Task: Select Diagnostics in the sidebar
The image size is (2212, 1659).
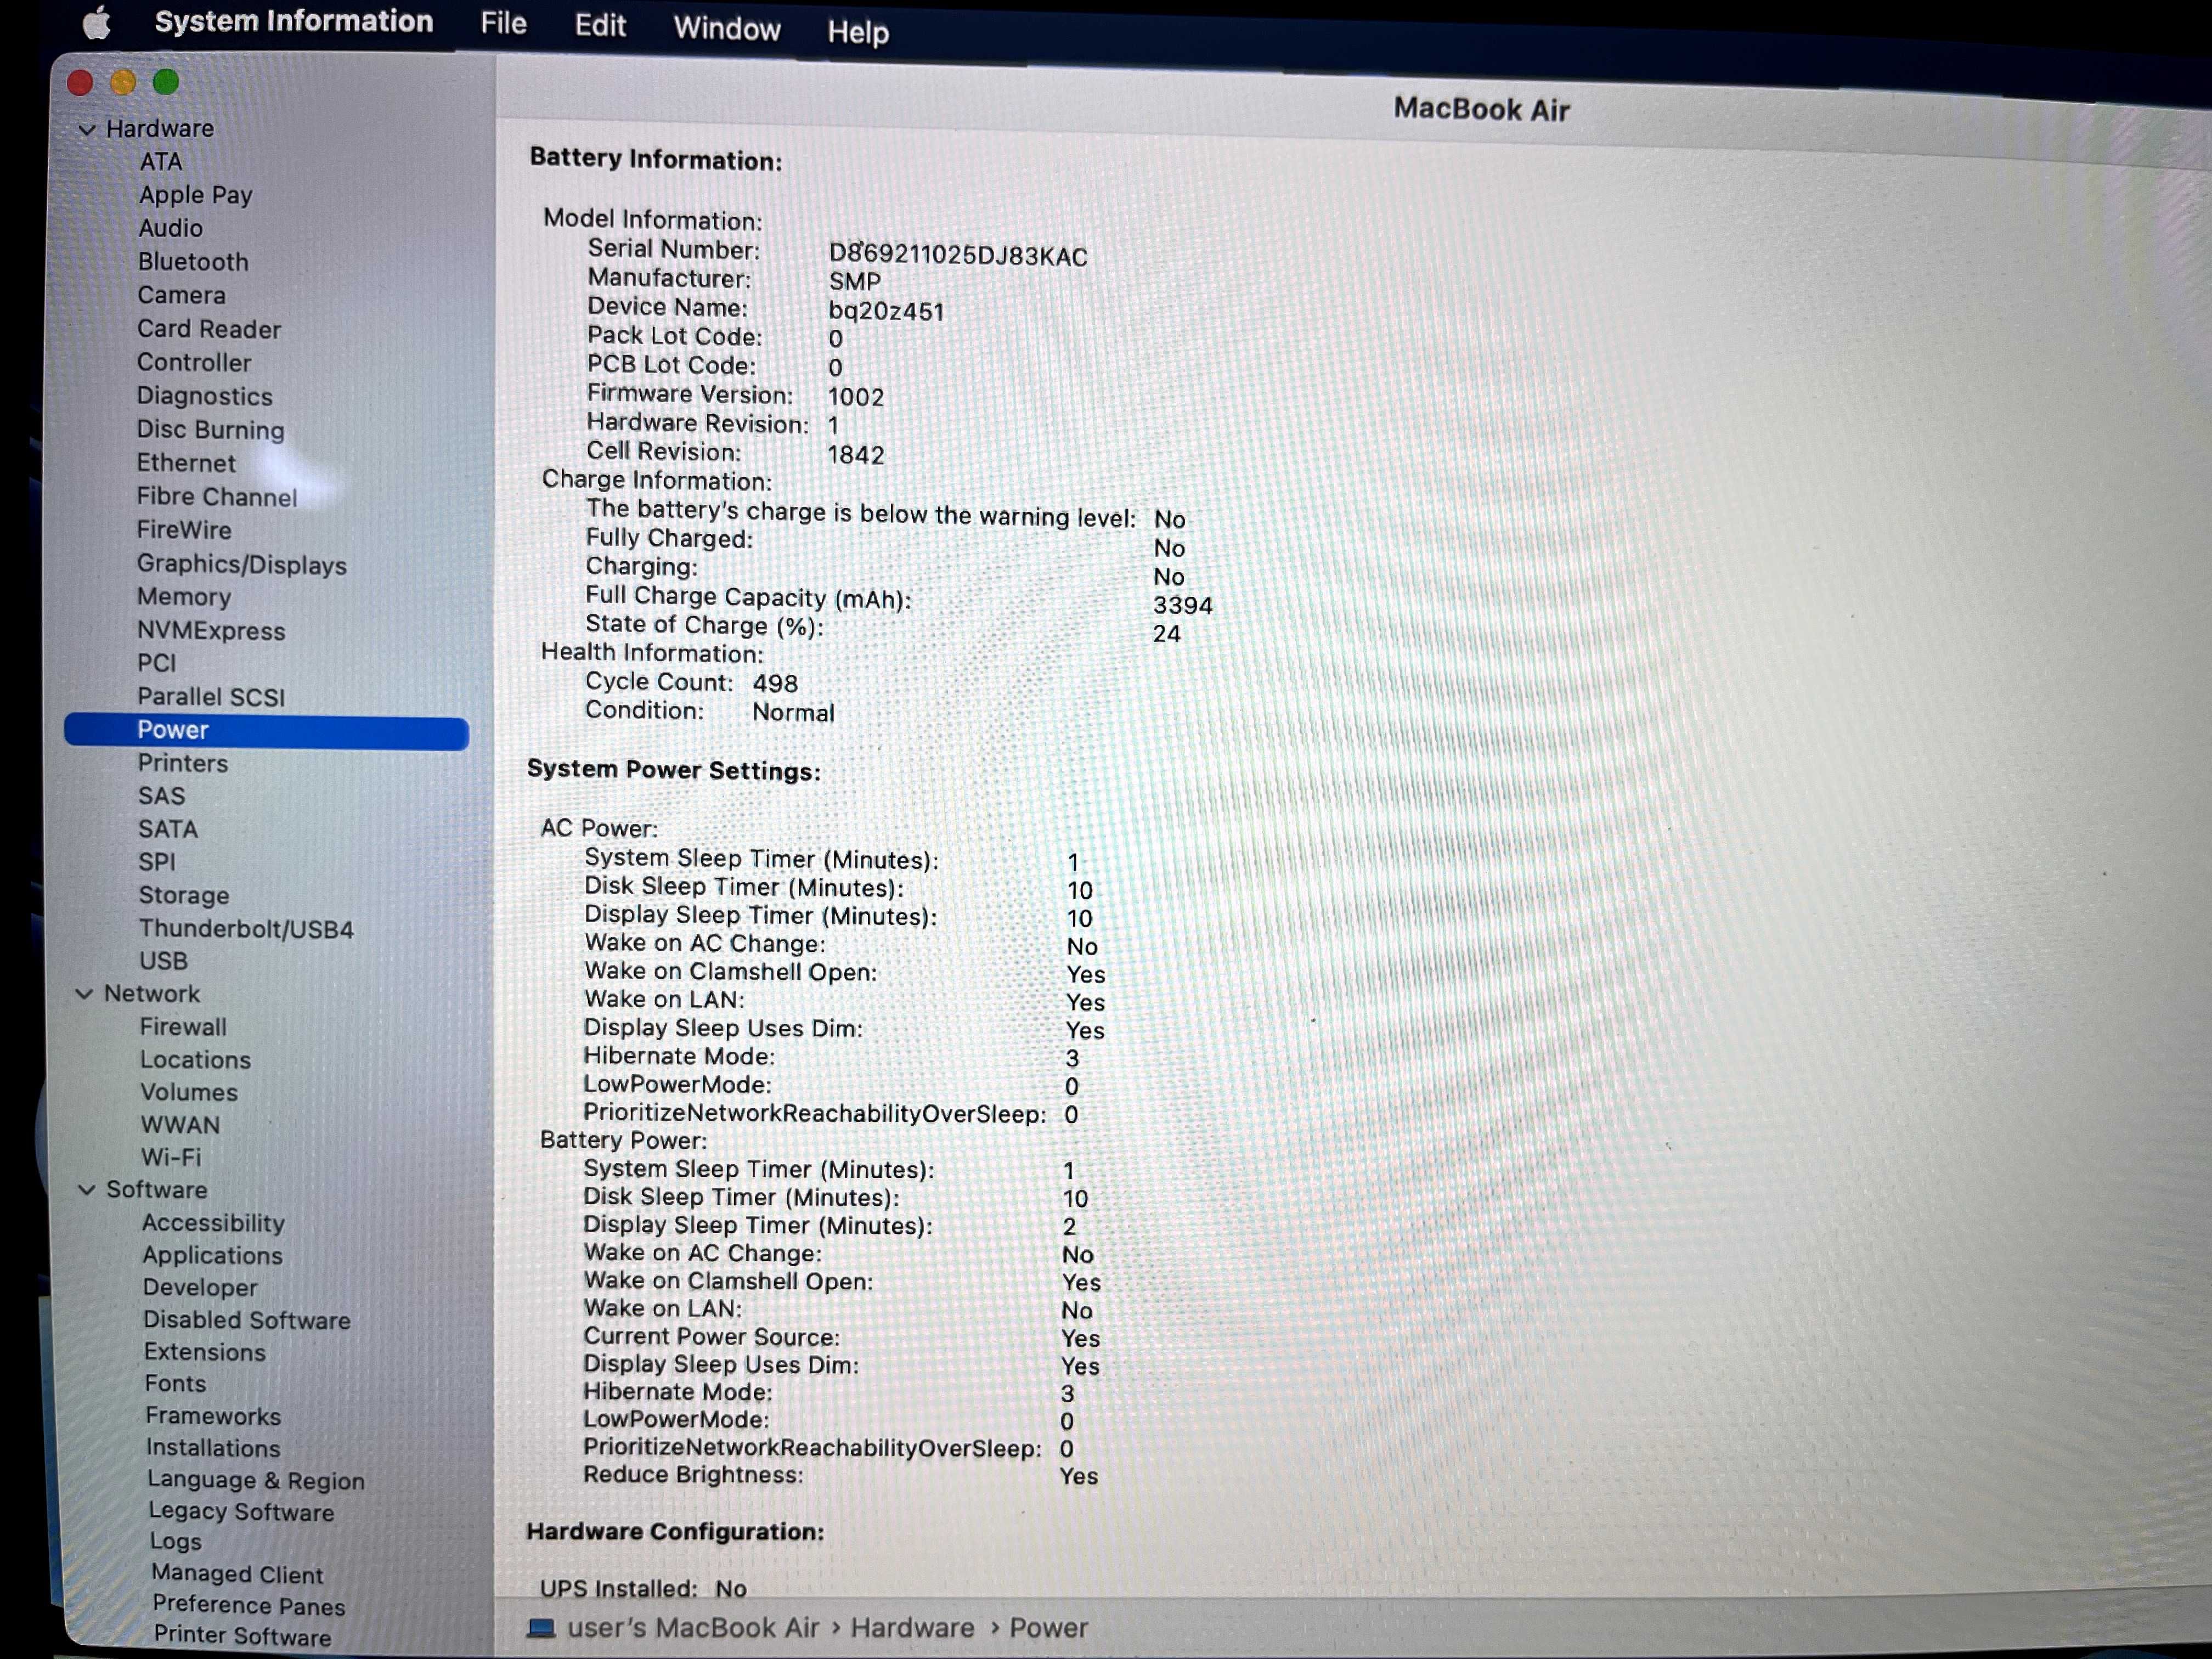Action: 205,396
